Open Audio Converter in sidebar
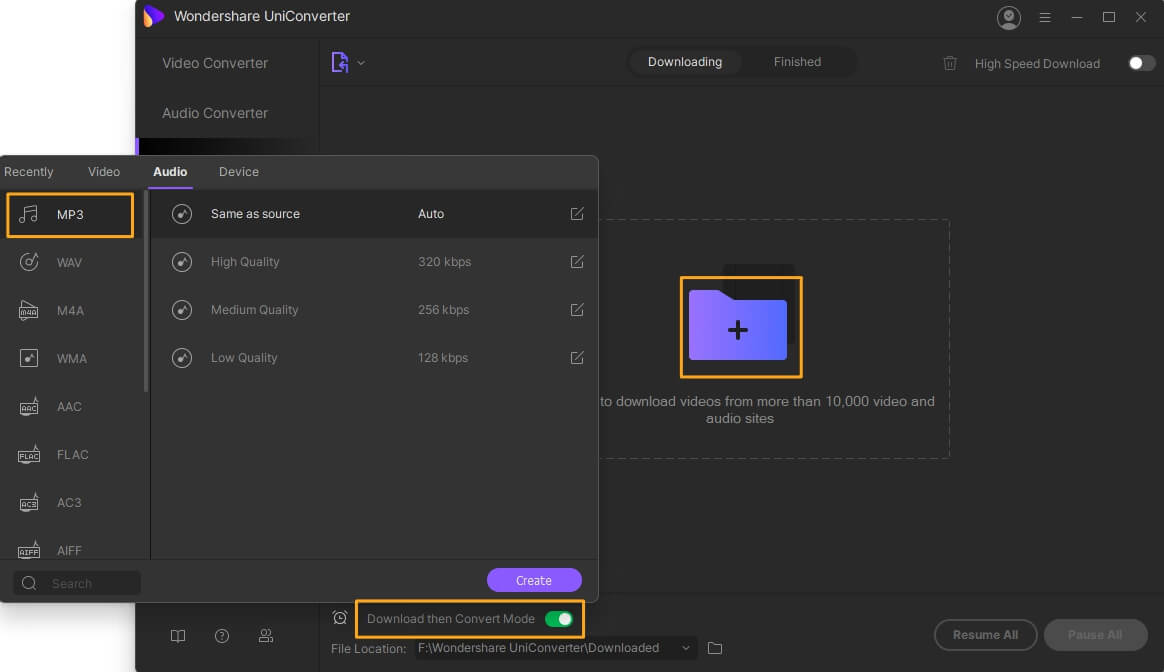Viewport: 1164px width, 672px height. (x=215, y=113)
